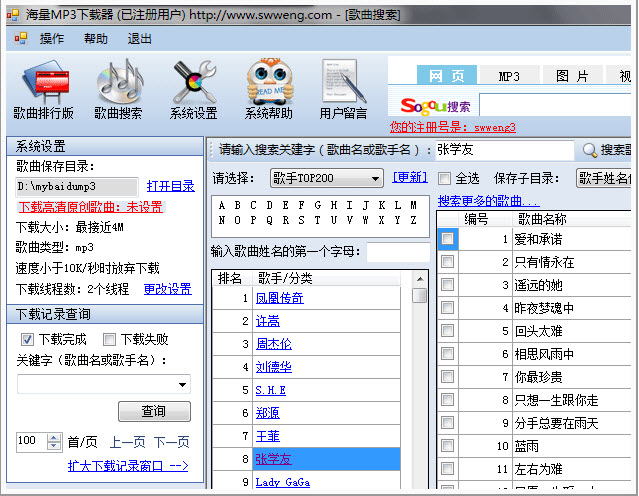The width and height of the screenshot is (639, 496).
Task: Select highlighted singer 张学友
Action: (273, 459)
